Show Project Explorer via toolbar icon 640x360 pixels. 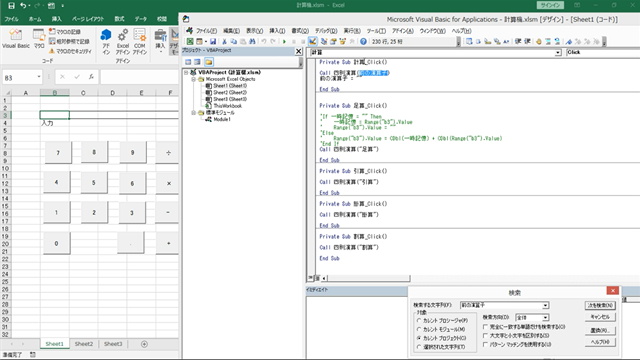324,41
